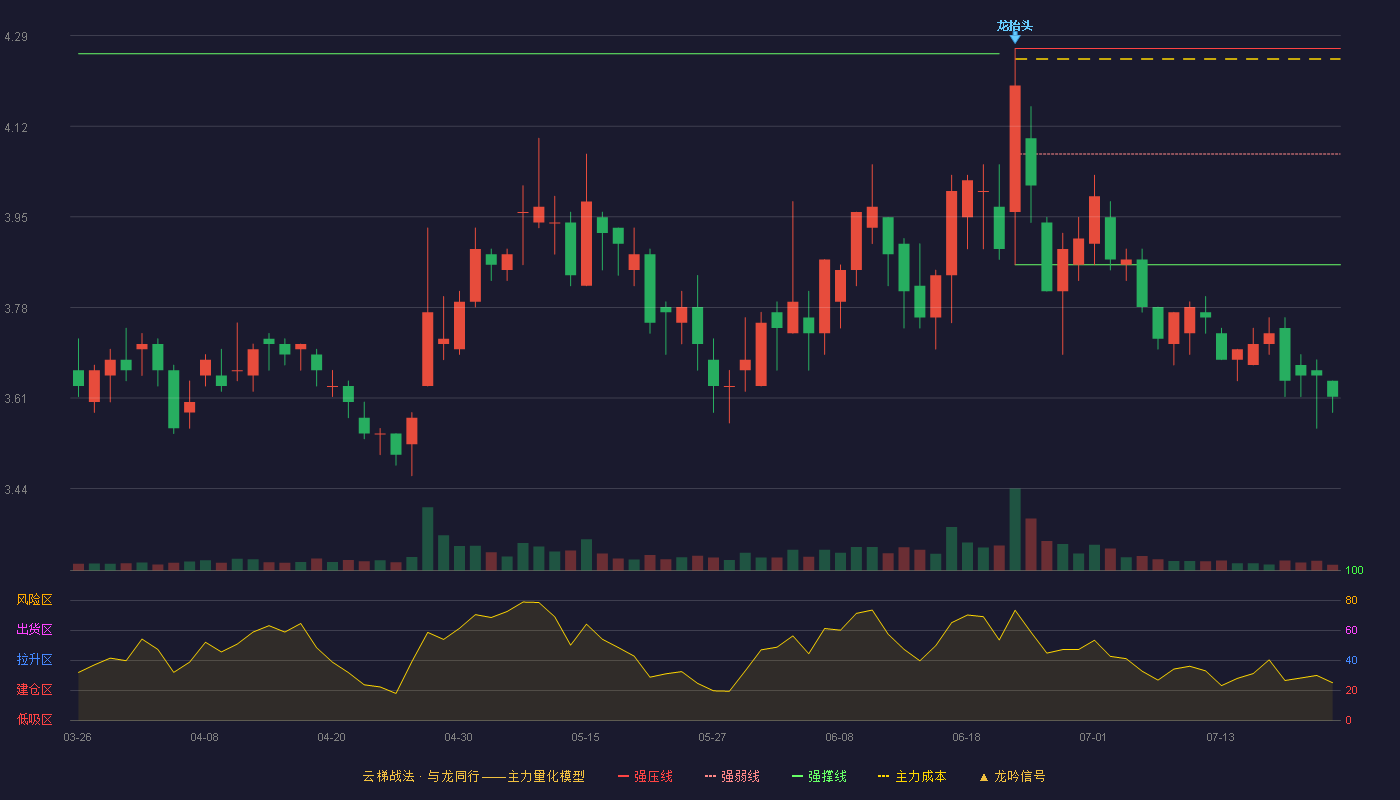This screenshot has width=1400, height=800.
Task: Click the 3.61 price axis label
Action: tap(16, 399)
